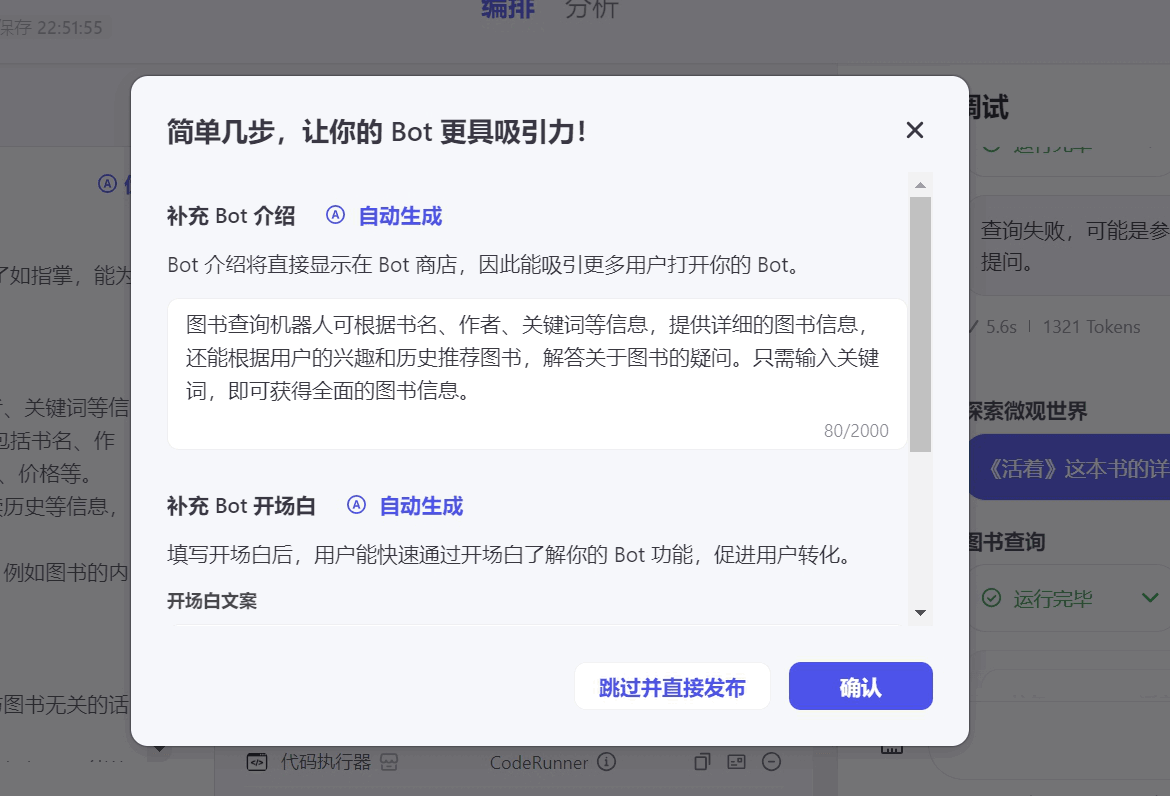
Task: Focus the Bot introduction text area
Action: (537, 374)
